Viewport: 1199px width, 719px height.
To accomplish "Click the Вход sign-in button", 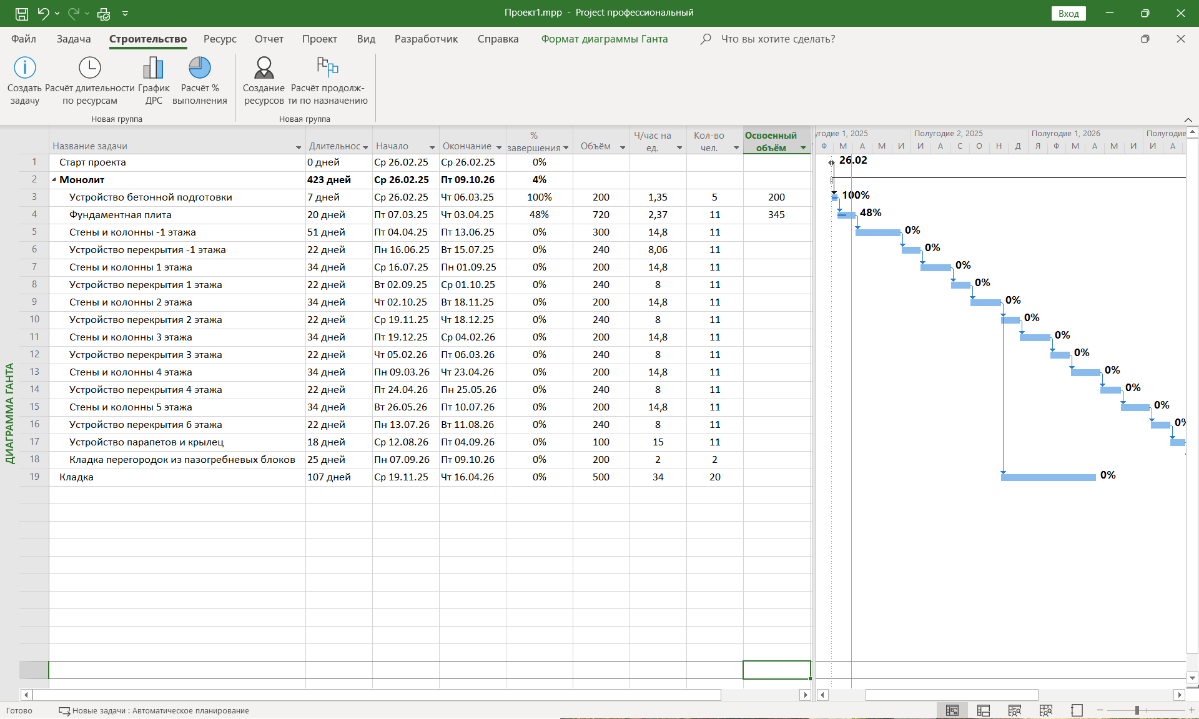I will pos(1068,13).
